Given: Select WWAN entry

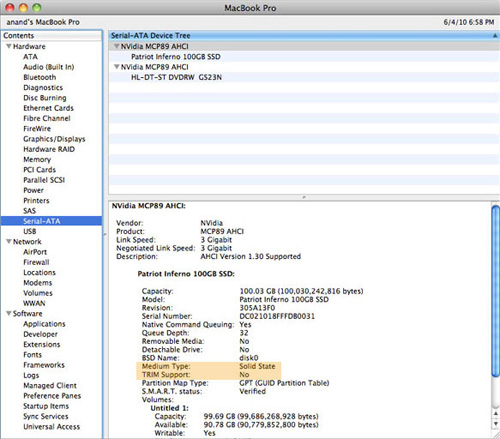Looking at the screenshot, I should click(34, 303).
